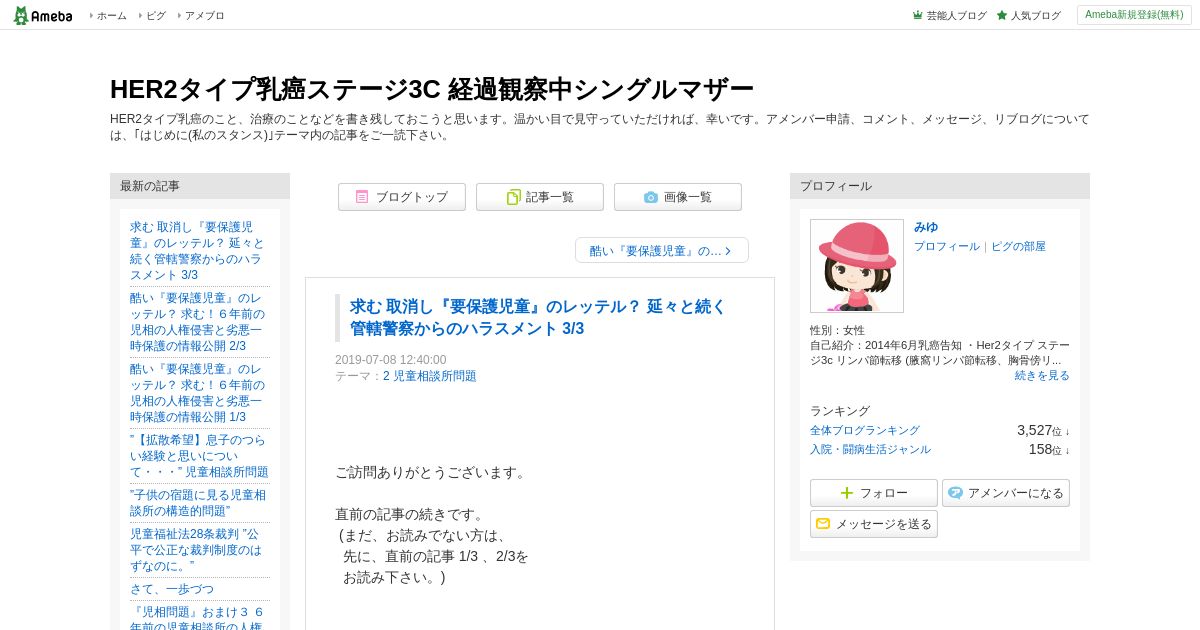Open the blog title HER2タイプ乳癌ステージ3C heading

[x=432, y=89]
